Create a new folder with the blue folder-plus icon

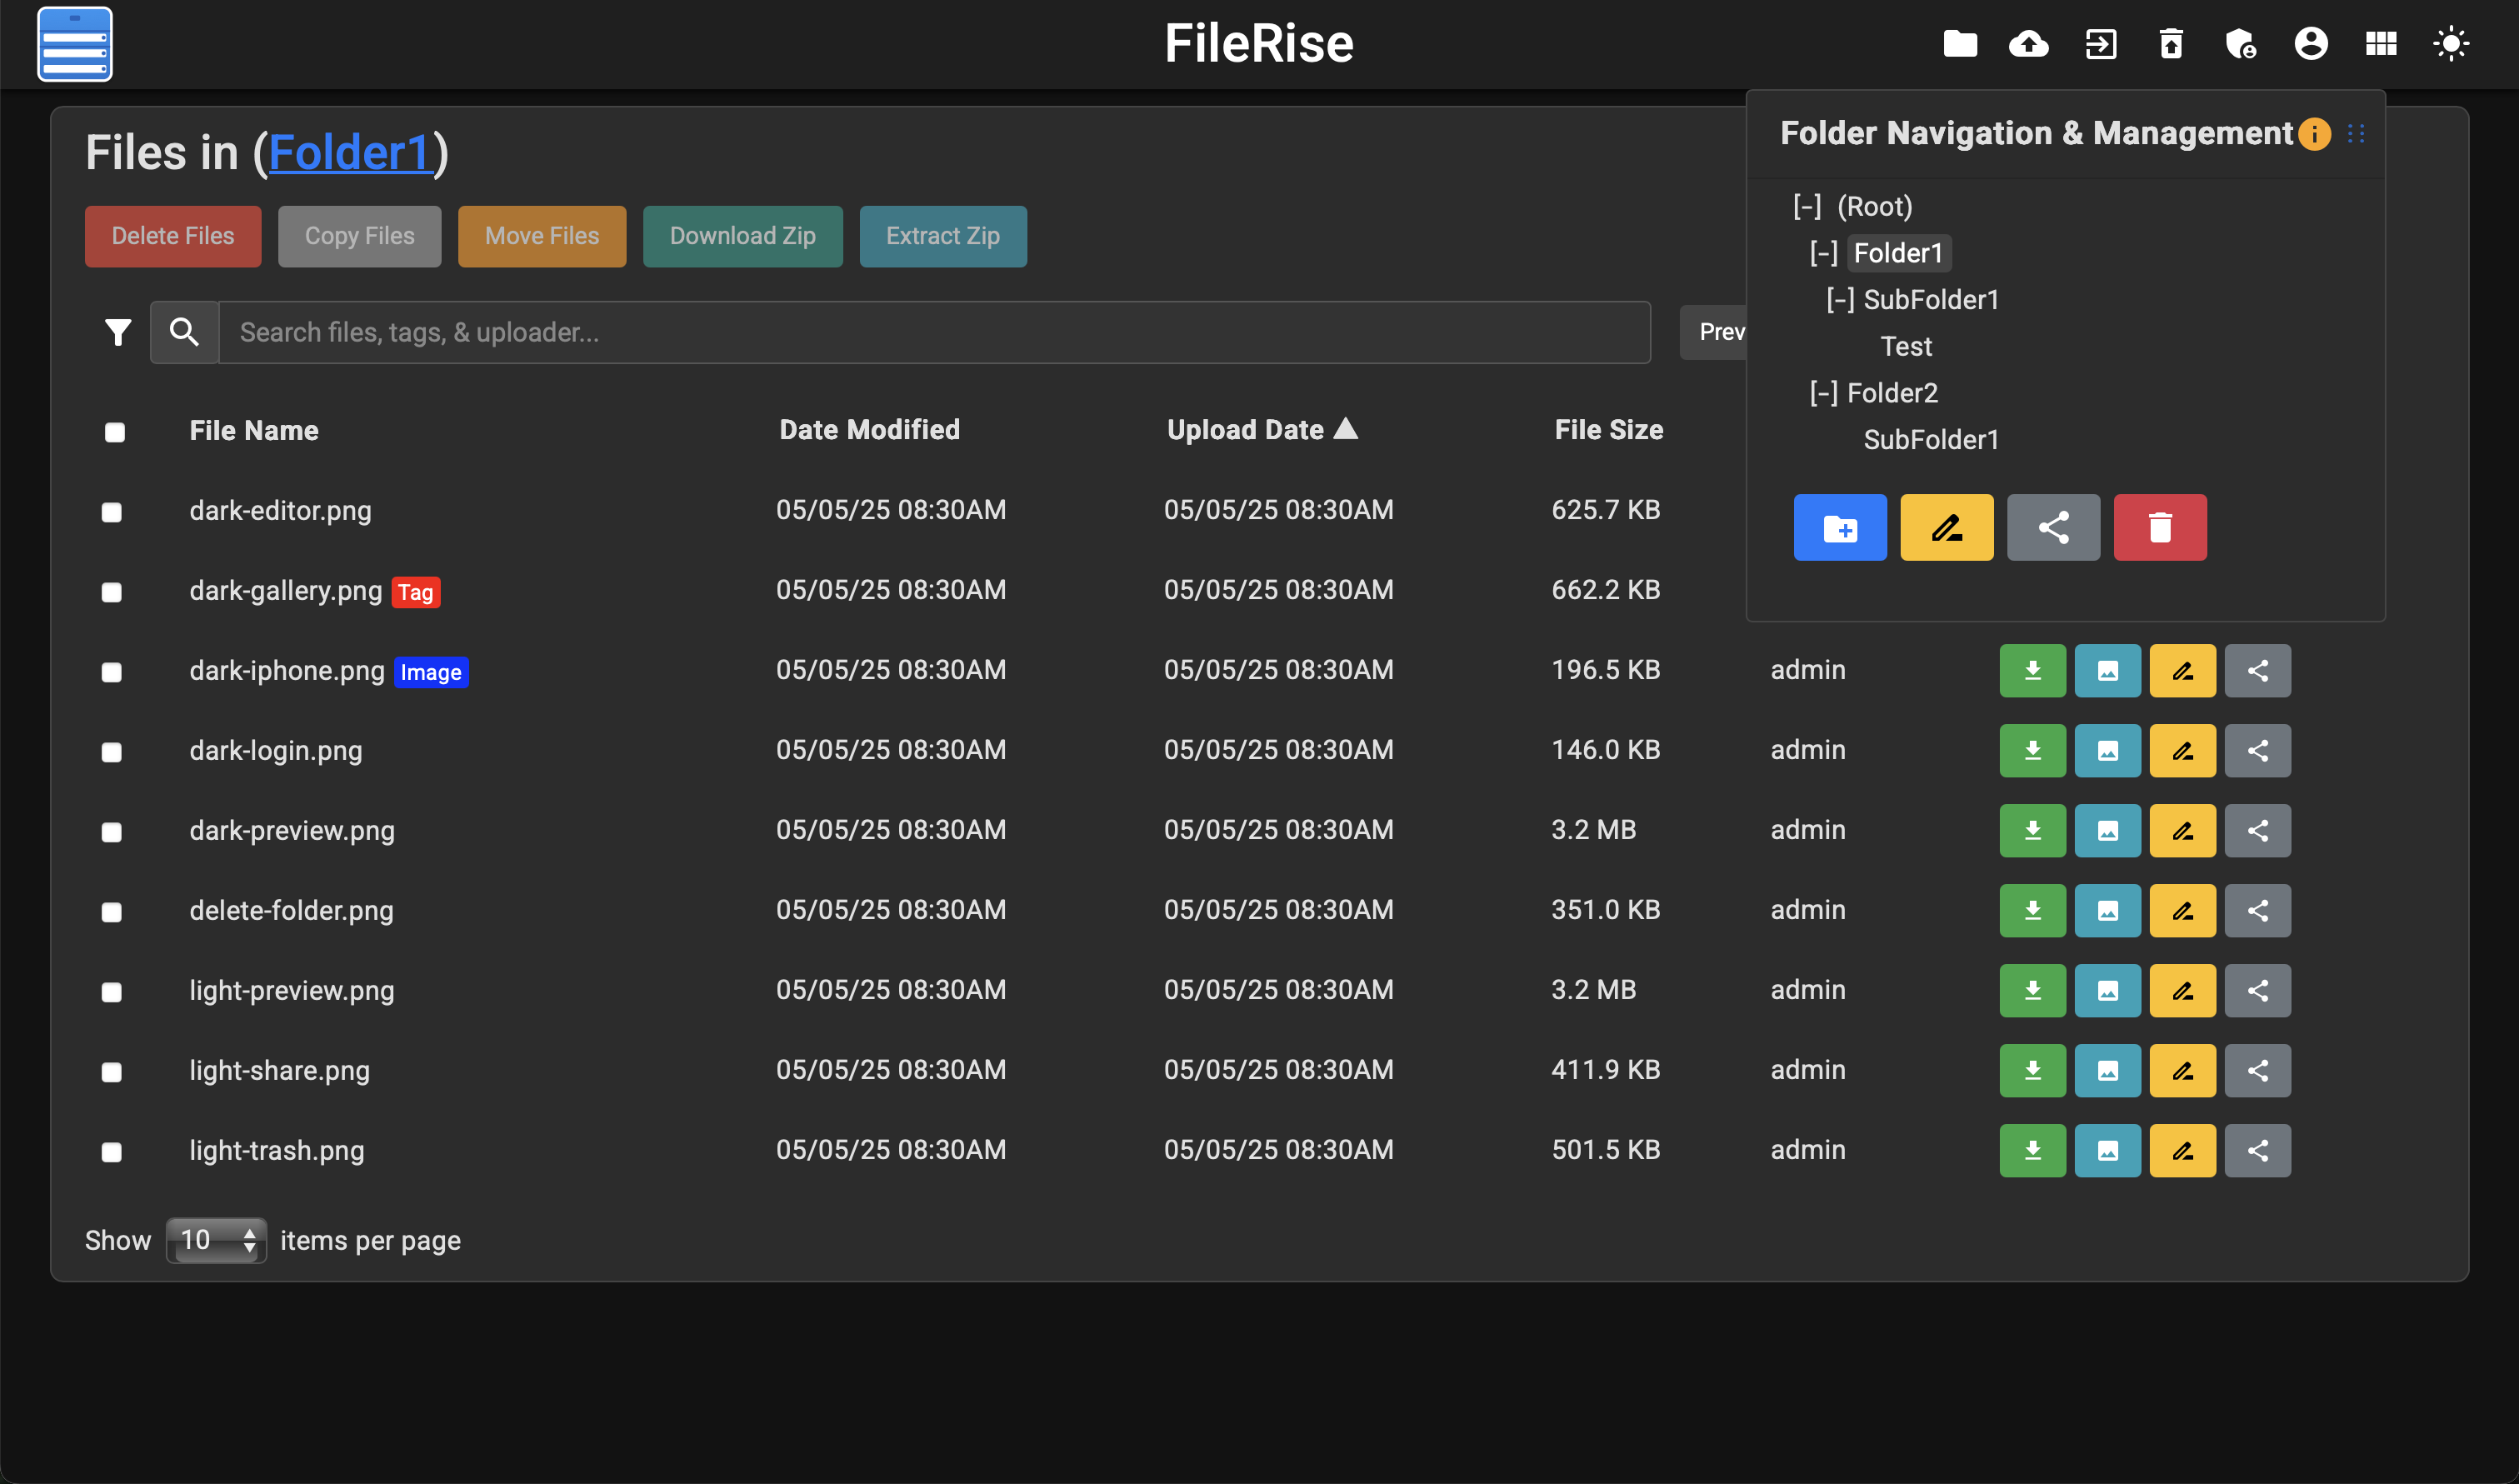tap(1840, 527)
